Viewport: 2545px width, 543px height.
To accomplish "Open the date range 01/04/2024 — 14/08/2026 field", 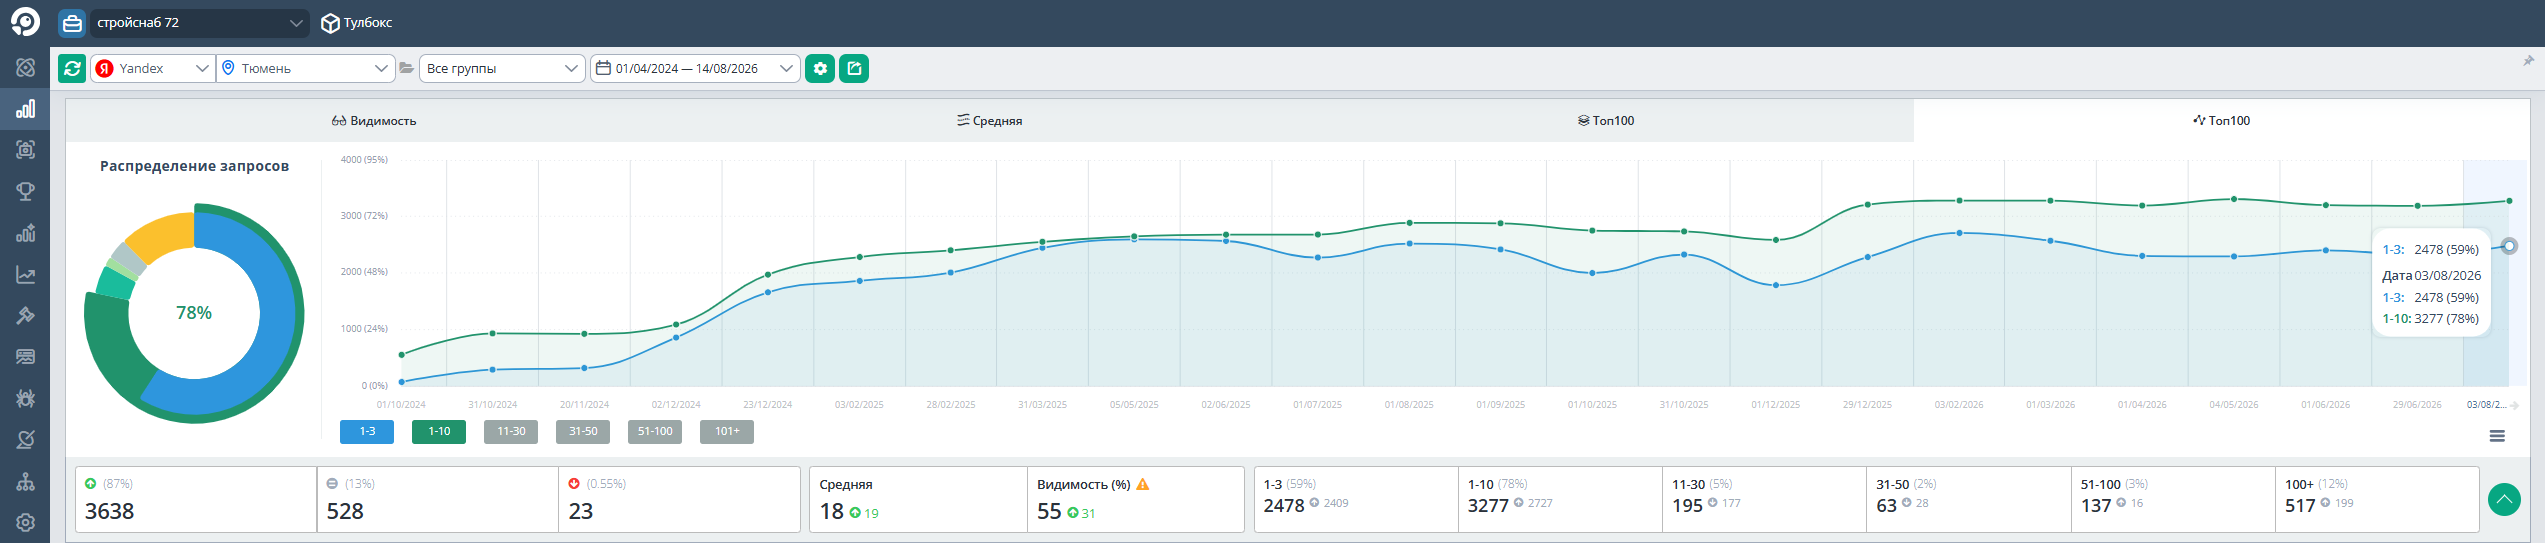I will tap(695, 68).
